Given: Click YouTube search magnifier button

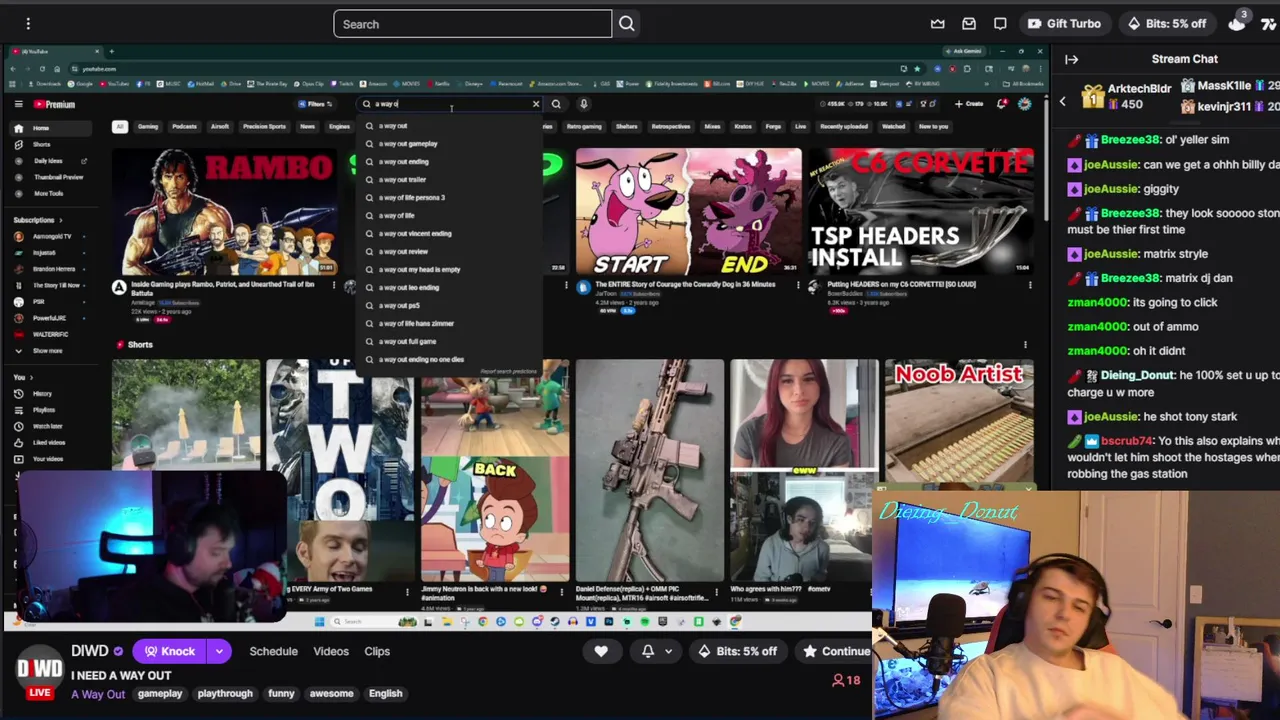Looking at the screenshot, I should click(x=556, y=104).
